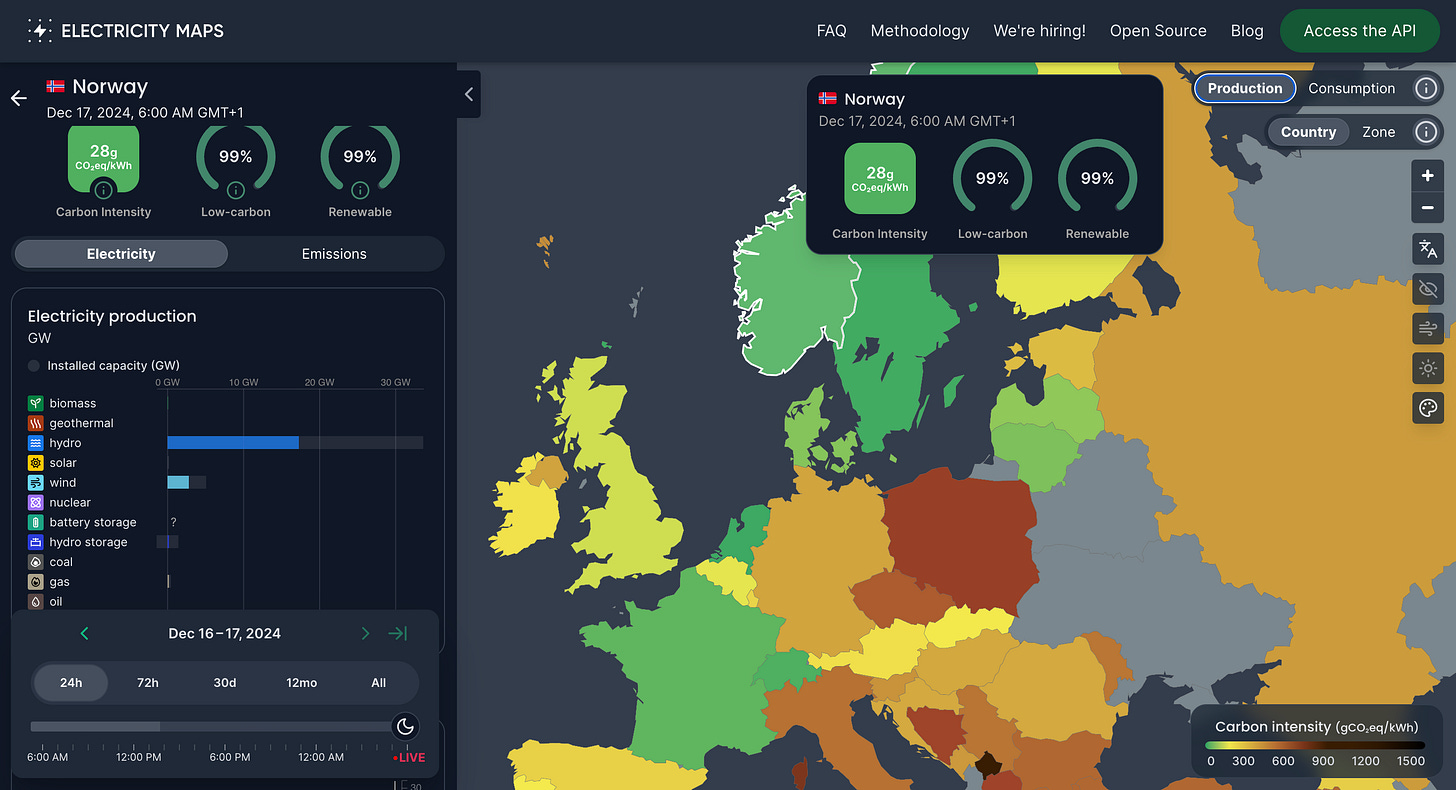Open the language selector icon
1456x790 pixels.
[1428, 249]
